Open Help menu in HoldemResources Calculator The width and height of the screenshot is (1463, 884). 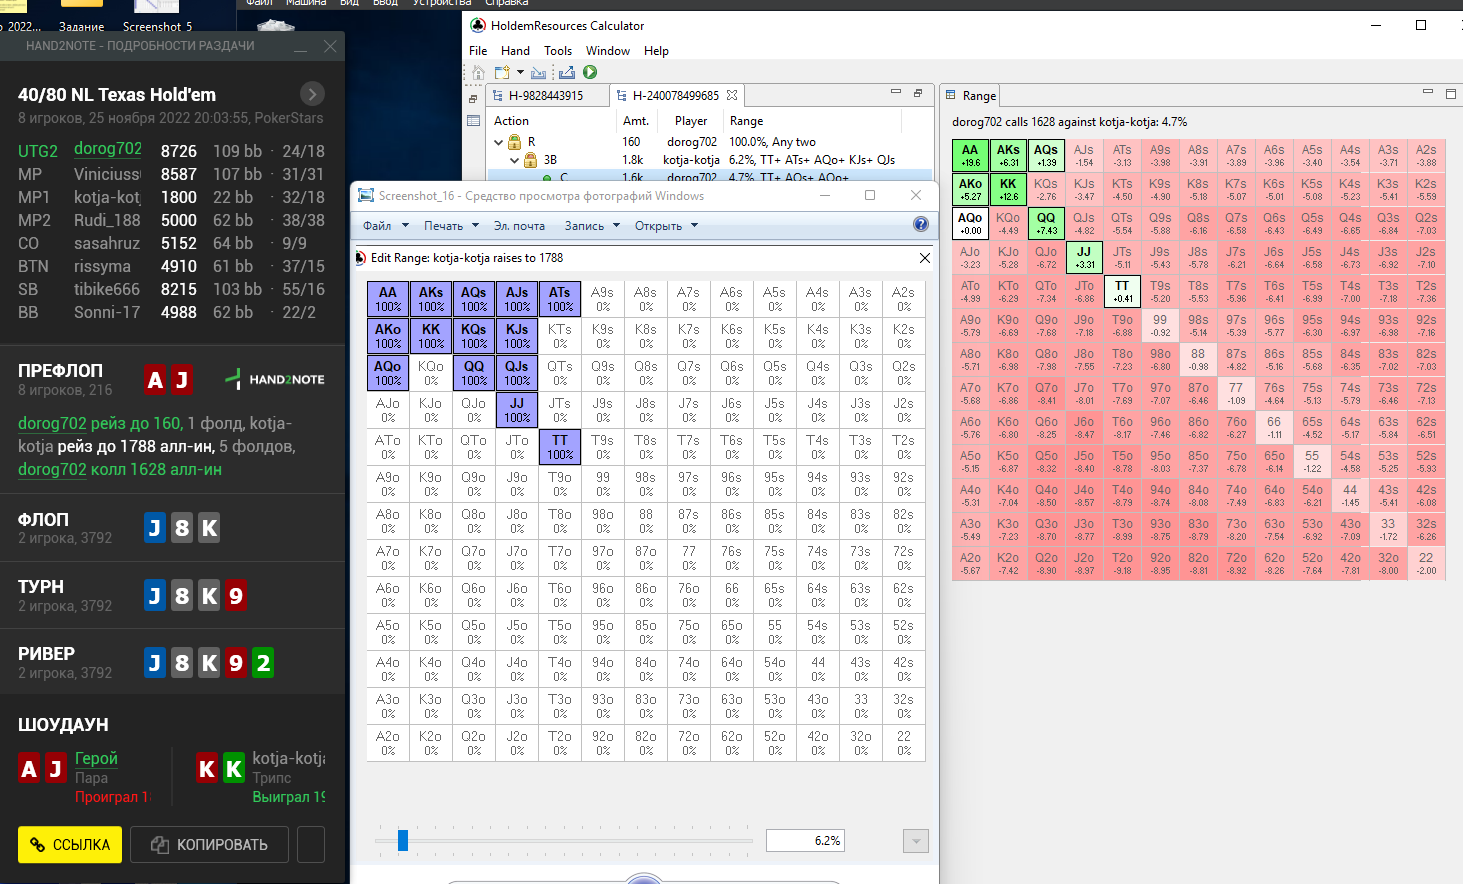click(656, 51)
